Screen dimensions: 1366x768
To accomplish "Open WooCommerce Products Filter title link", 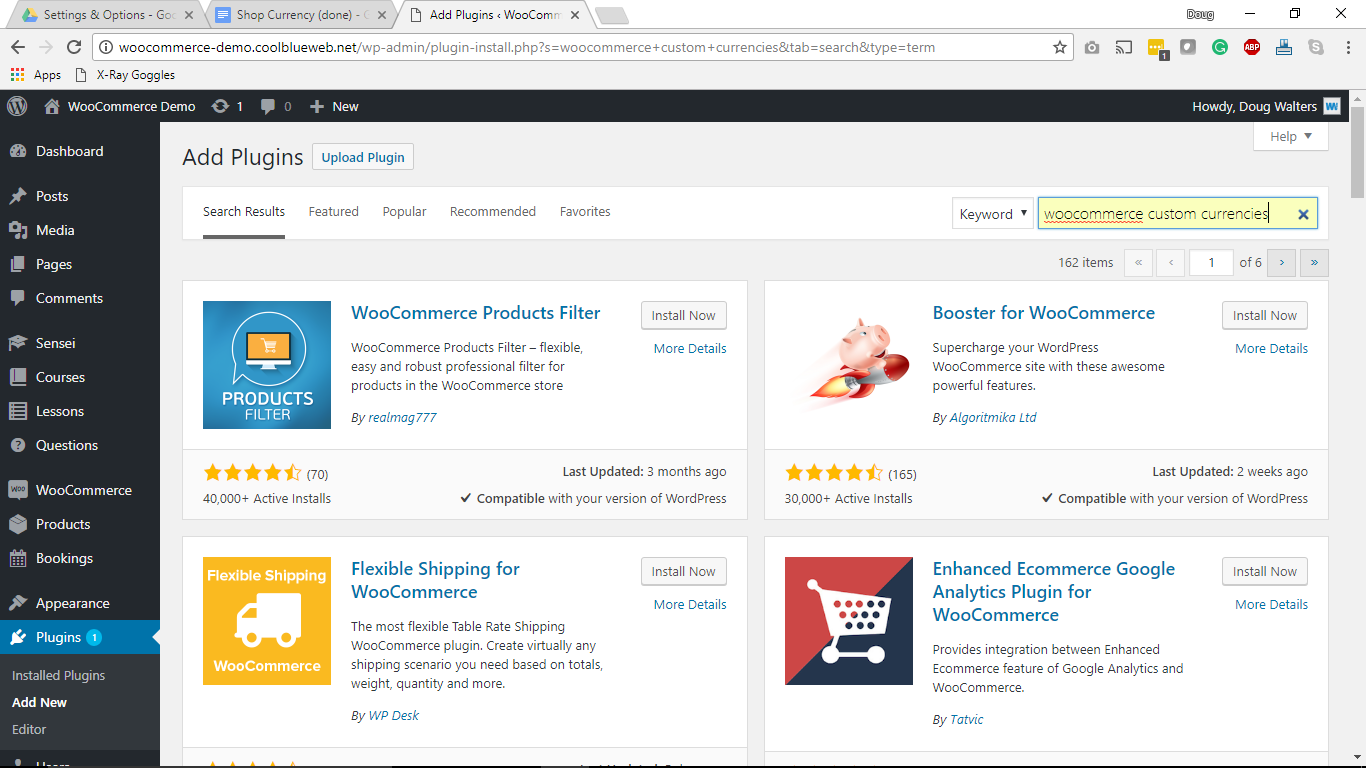I will (x=476, y=313).
